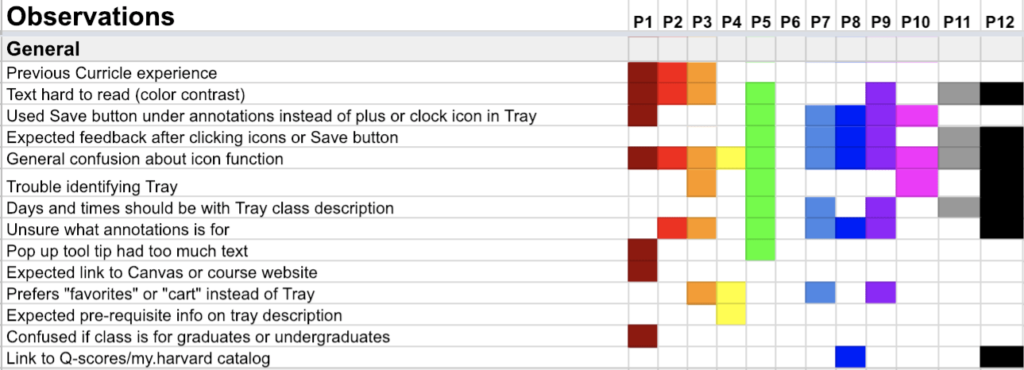Click the blue P8 cell in Link to Q-scores row
The image size is (1024, 370).
coord(850,357)
